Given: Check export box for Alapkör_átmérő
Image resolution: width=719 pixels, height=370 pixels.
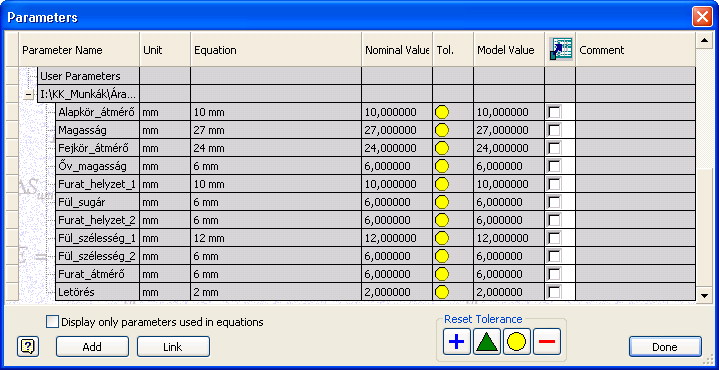Looking at the screenshot, I should pos(554,112).
